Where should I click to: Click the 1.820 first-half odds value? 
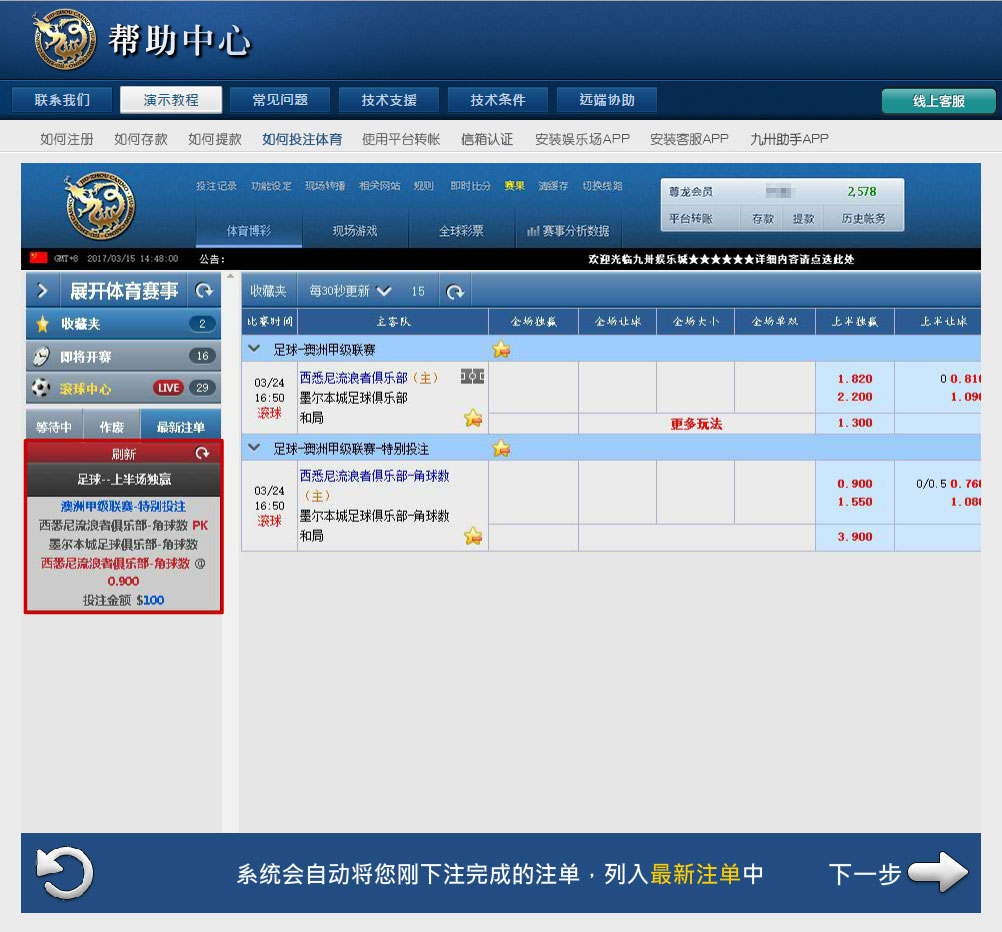click(x=854, y=379)
